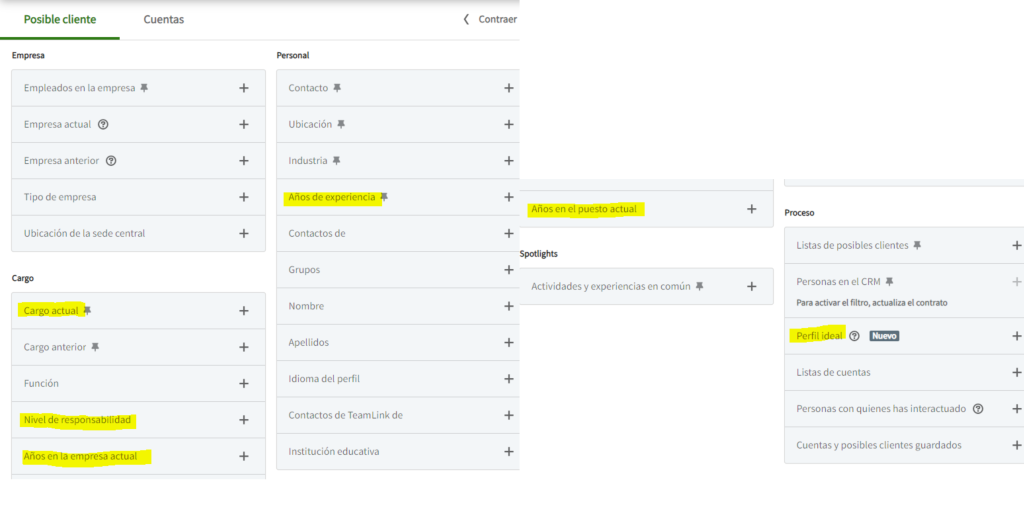Click Ubicación de la sede central label

(x=84, y=233)
